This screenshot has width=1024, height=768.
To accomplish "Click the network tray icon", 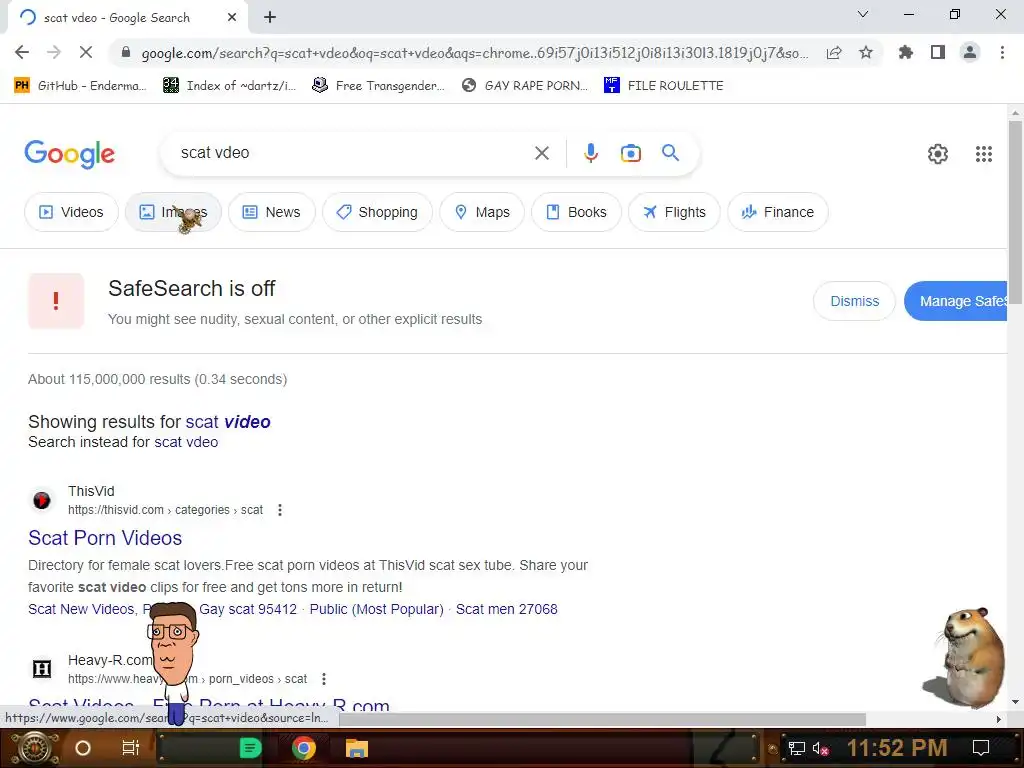I will pos(797,748).
